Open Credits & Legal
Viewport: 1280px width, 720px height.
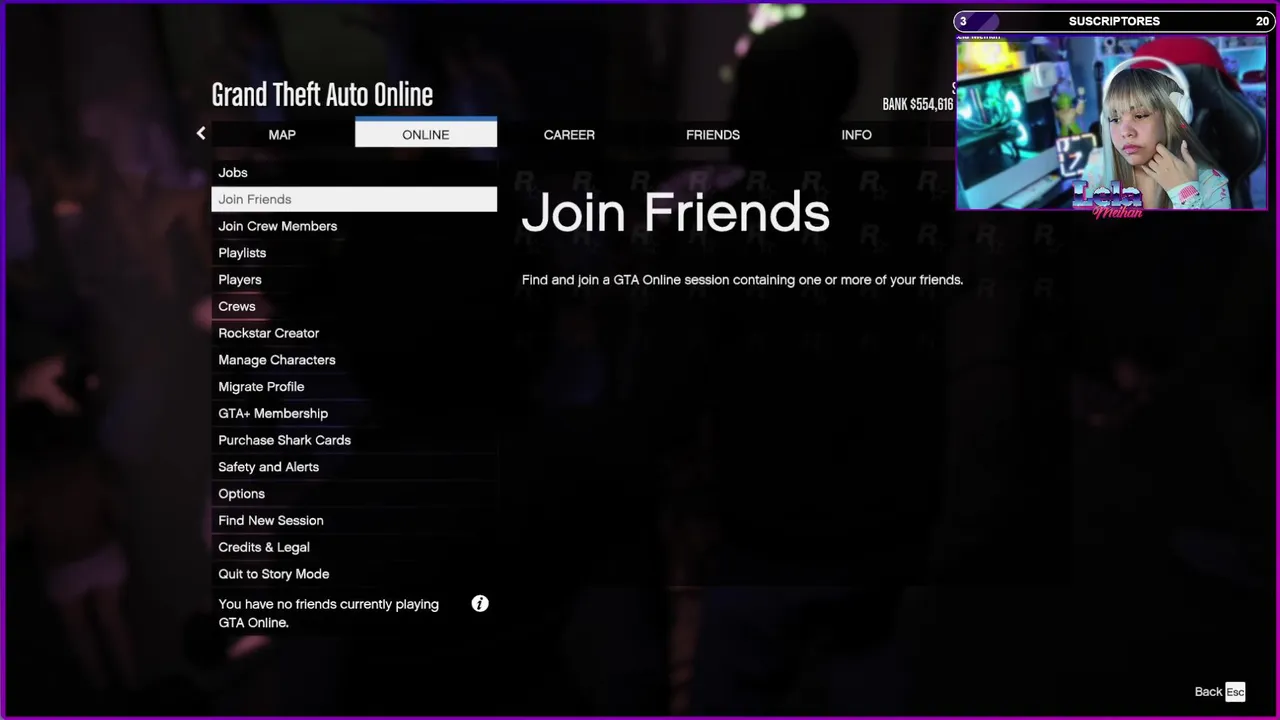point(354,547)
